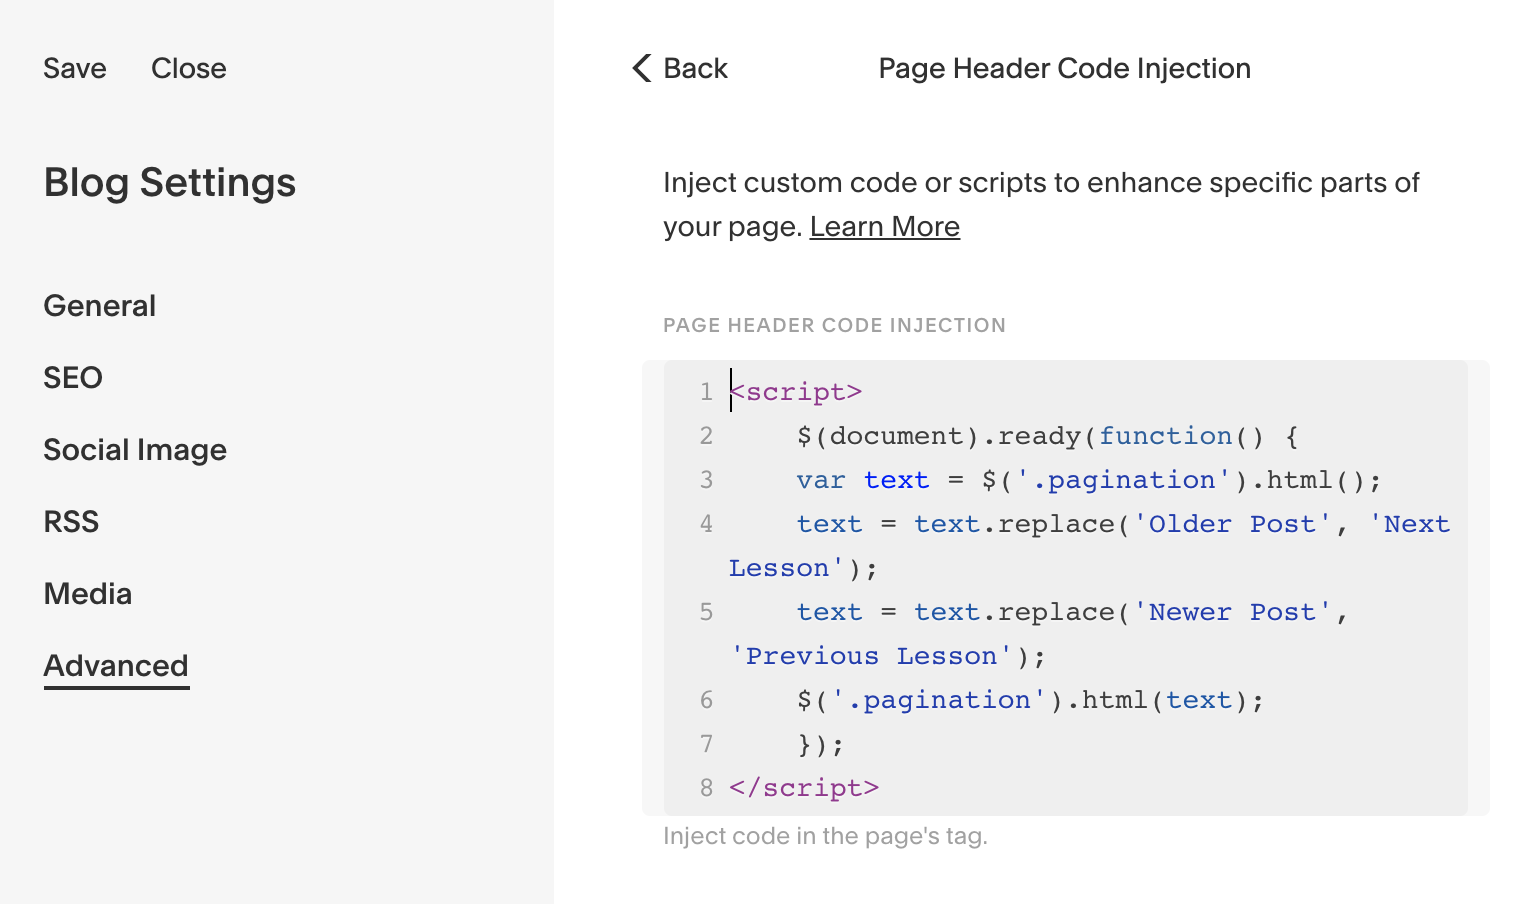
Task: Save the blog settings
Action: point(75,68)
